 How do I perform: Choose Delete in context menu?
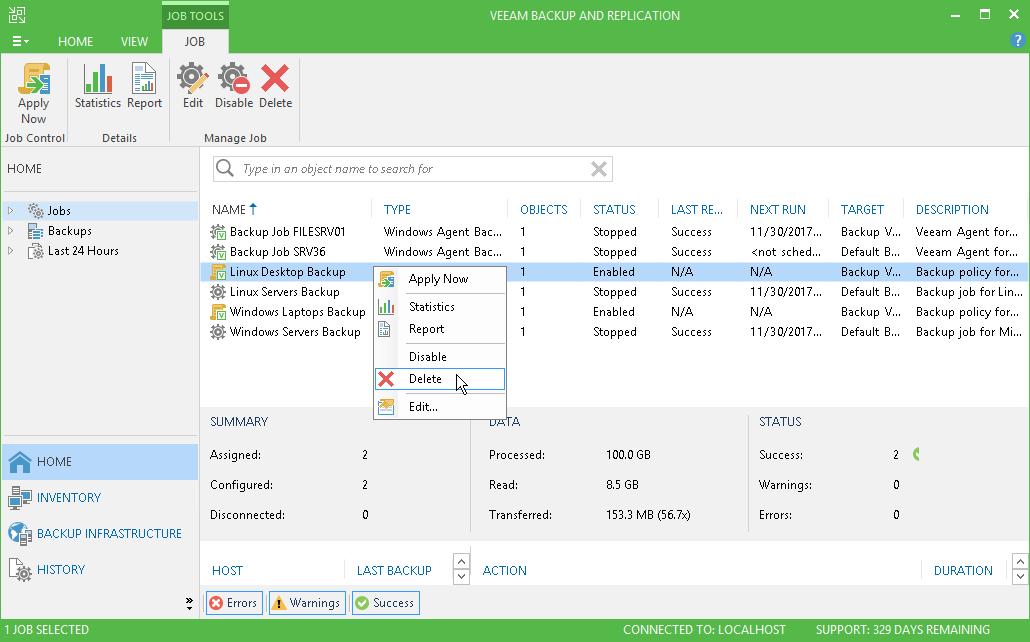click(x=440, y=378)
